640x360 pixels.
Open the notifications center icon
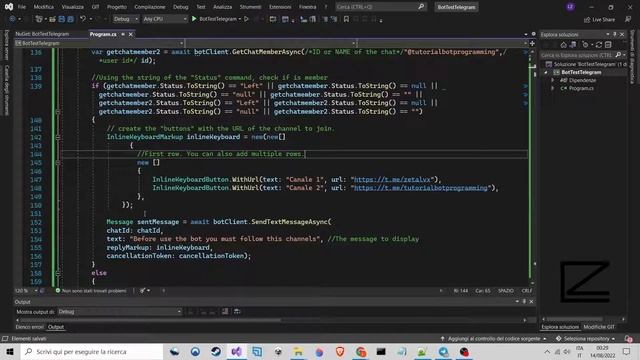tap(626, 351)
